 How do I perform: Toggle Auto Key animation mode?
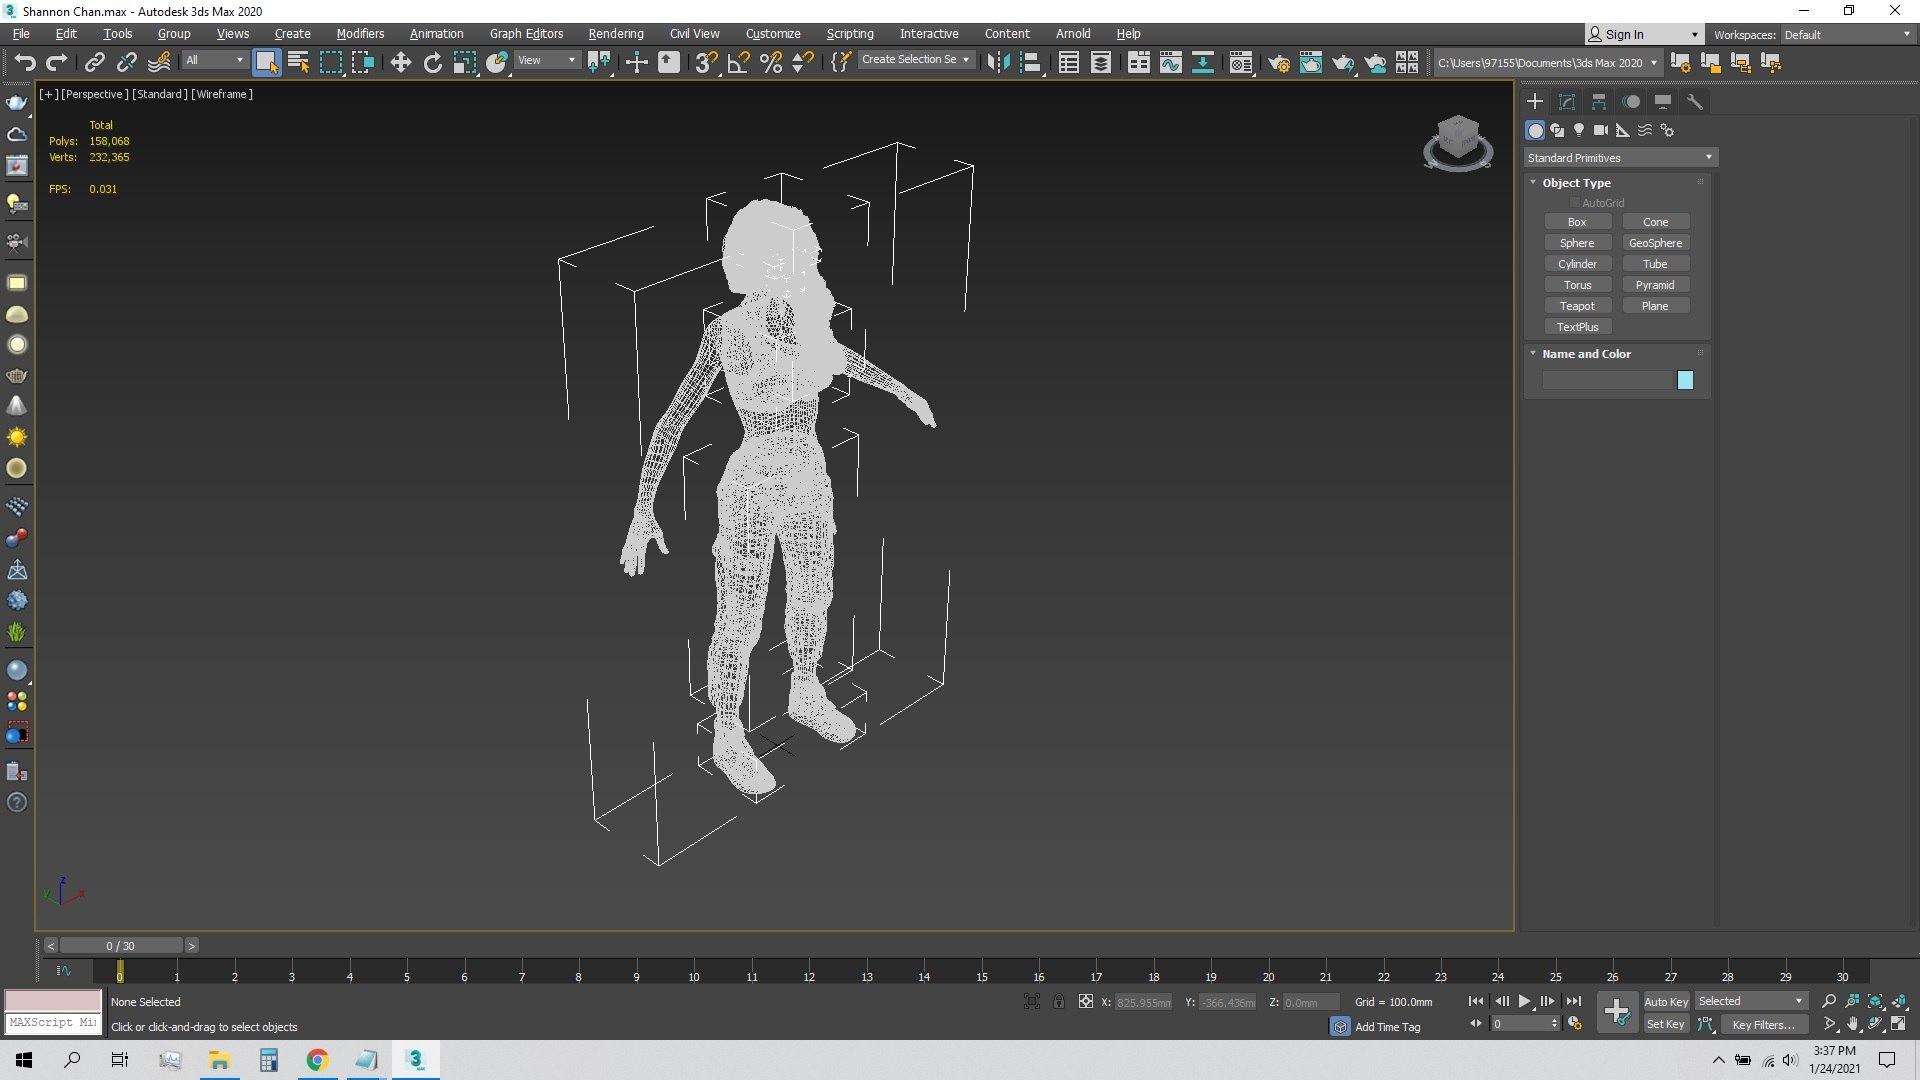point(1666,1001)
